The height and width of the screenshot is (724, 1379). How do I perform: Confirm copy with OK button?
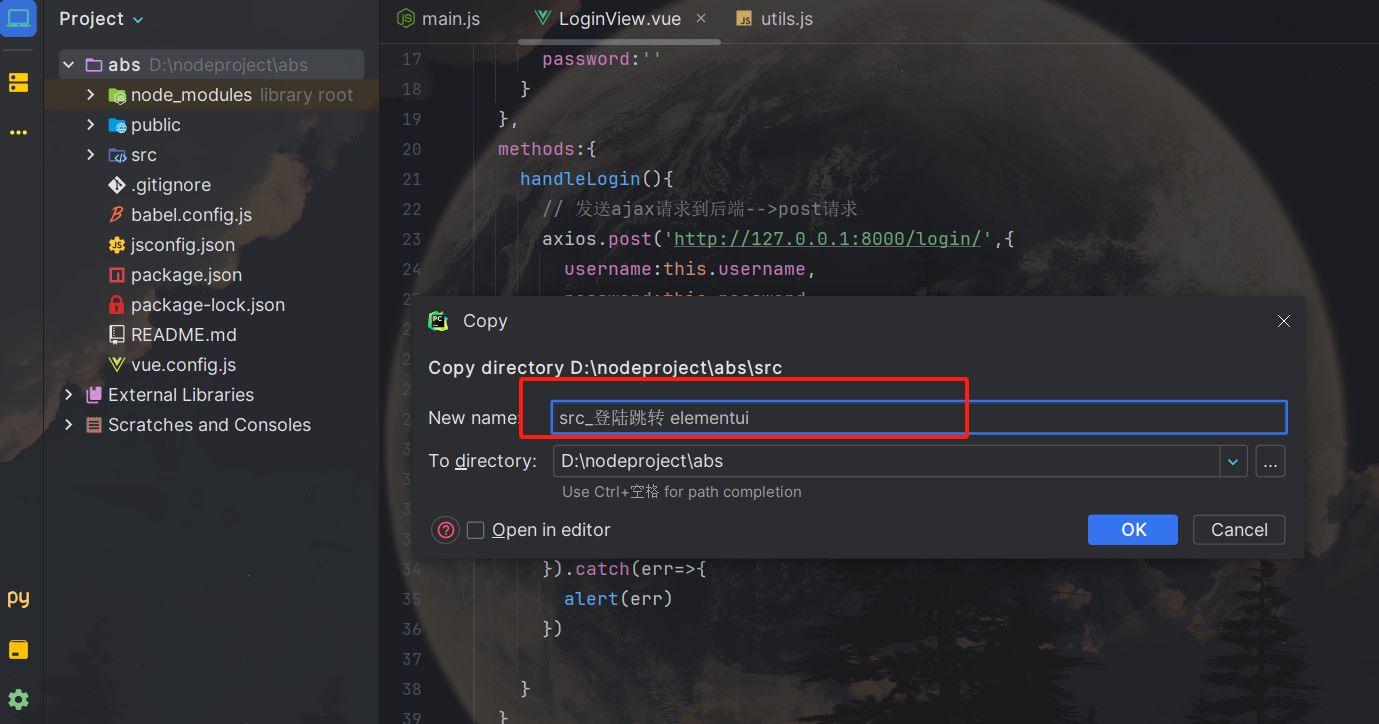[x=1133, y=530]
